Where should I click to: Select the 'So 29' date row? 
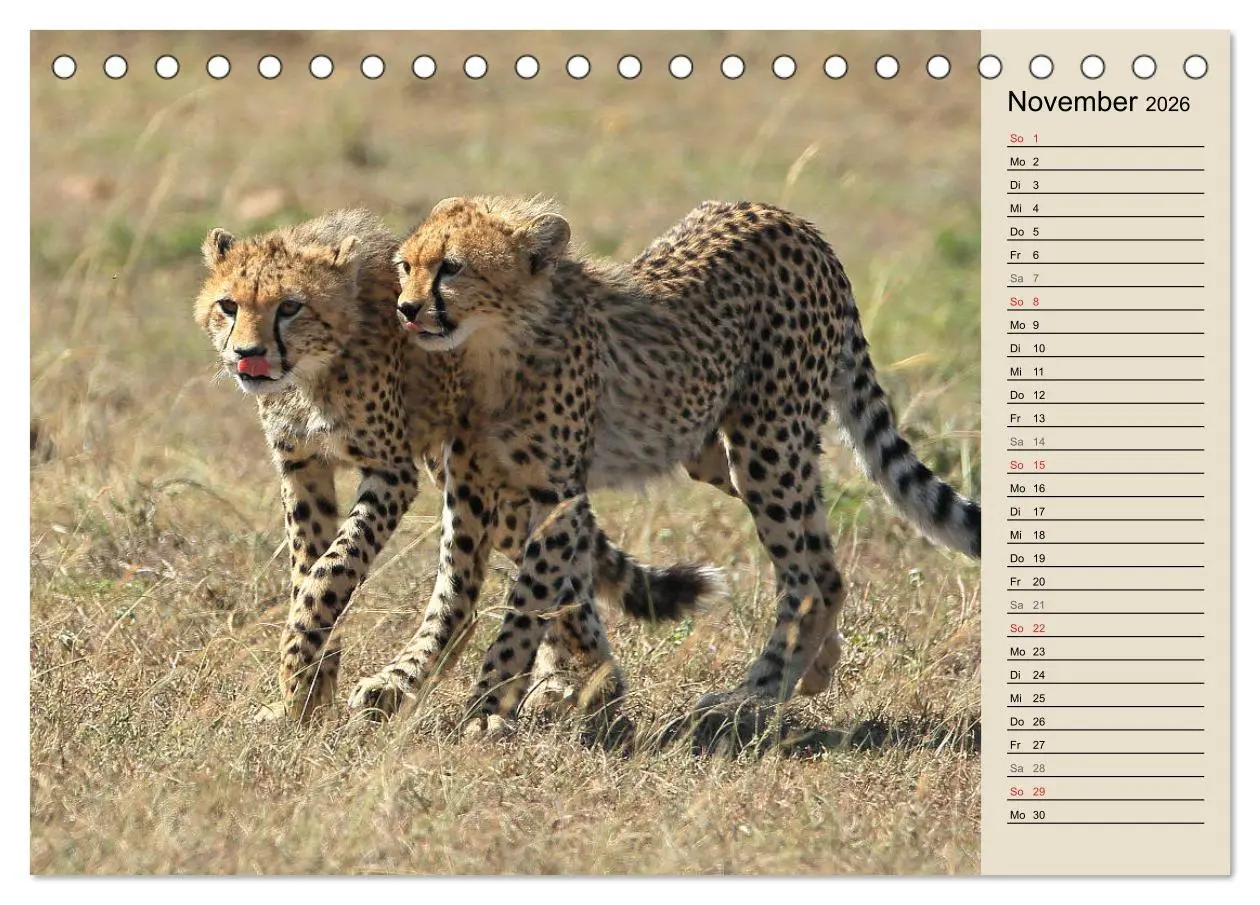[x=1105, y=791]
